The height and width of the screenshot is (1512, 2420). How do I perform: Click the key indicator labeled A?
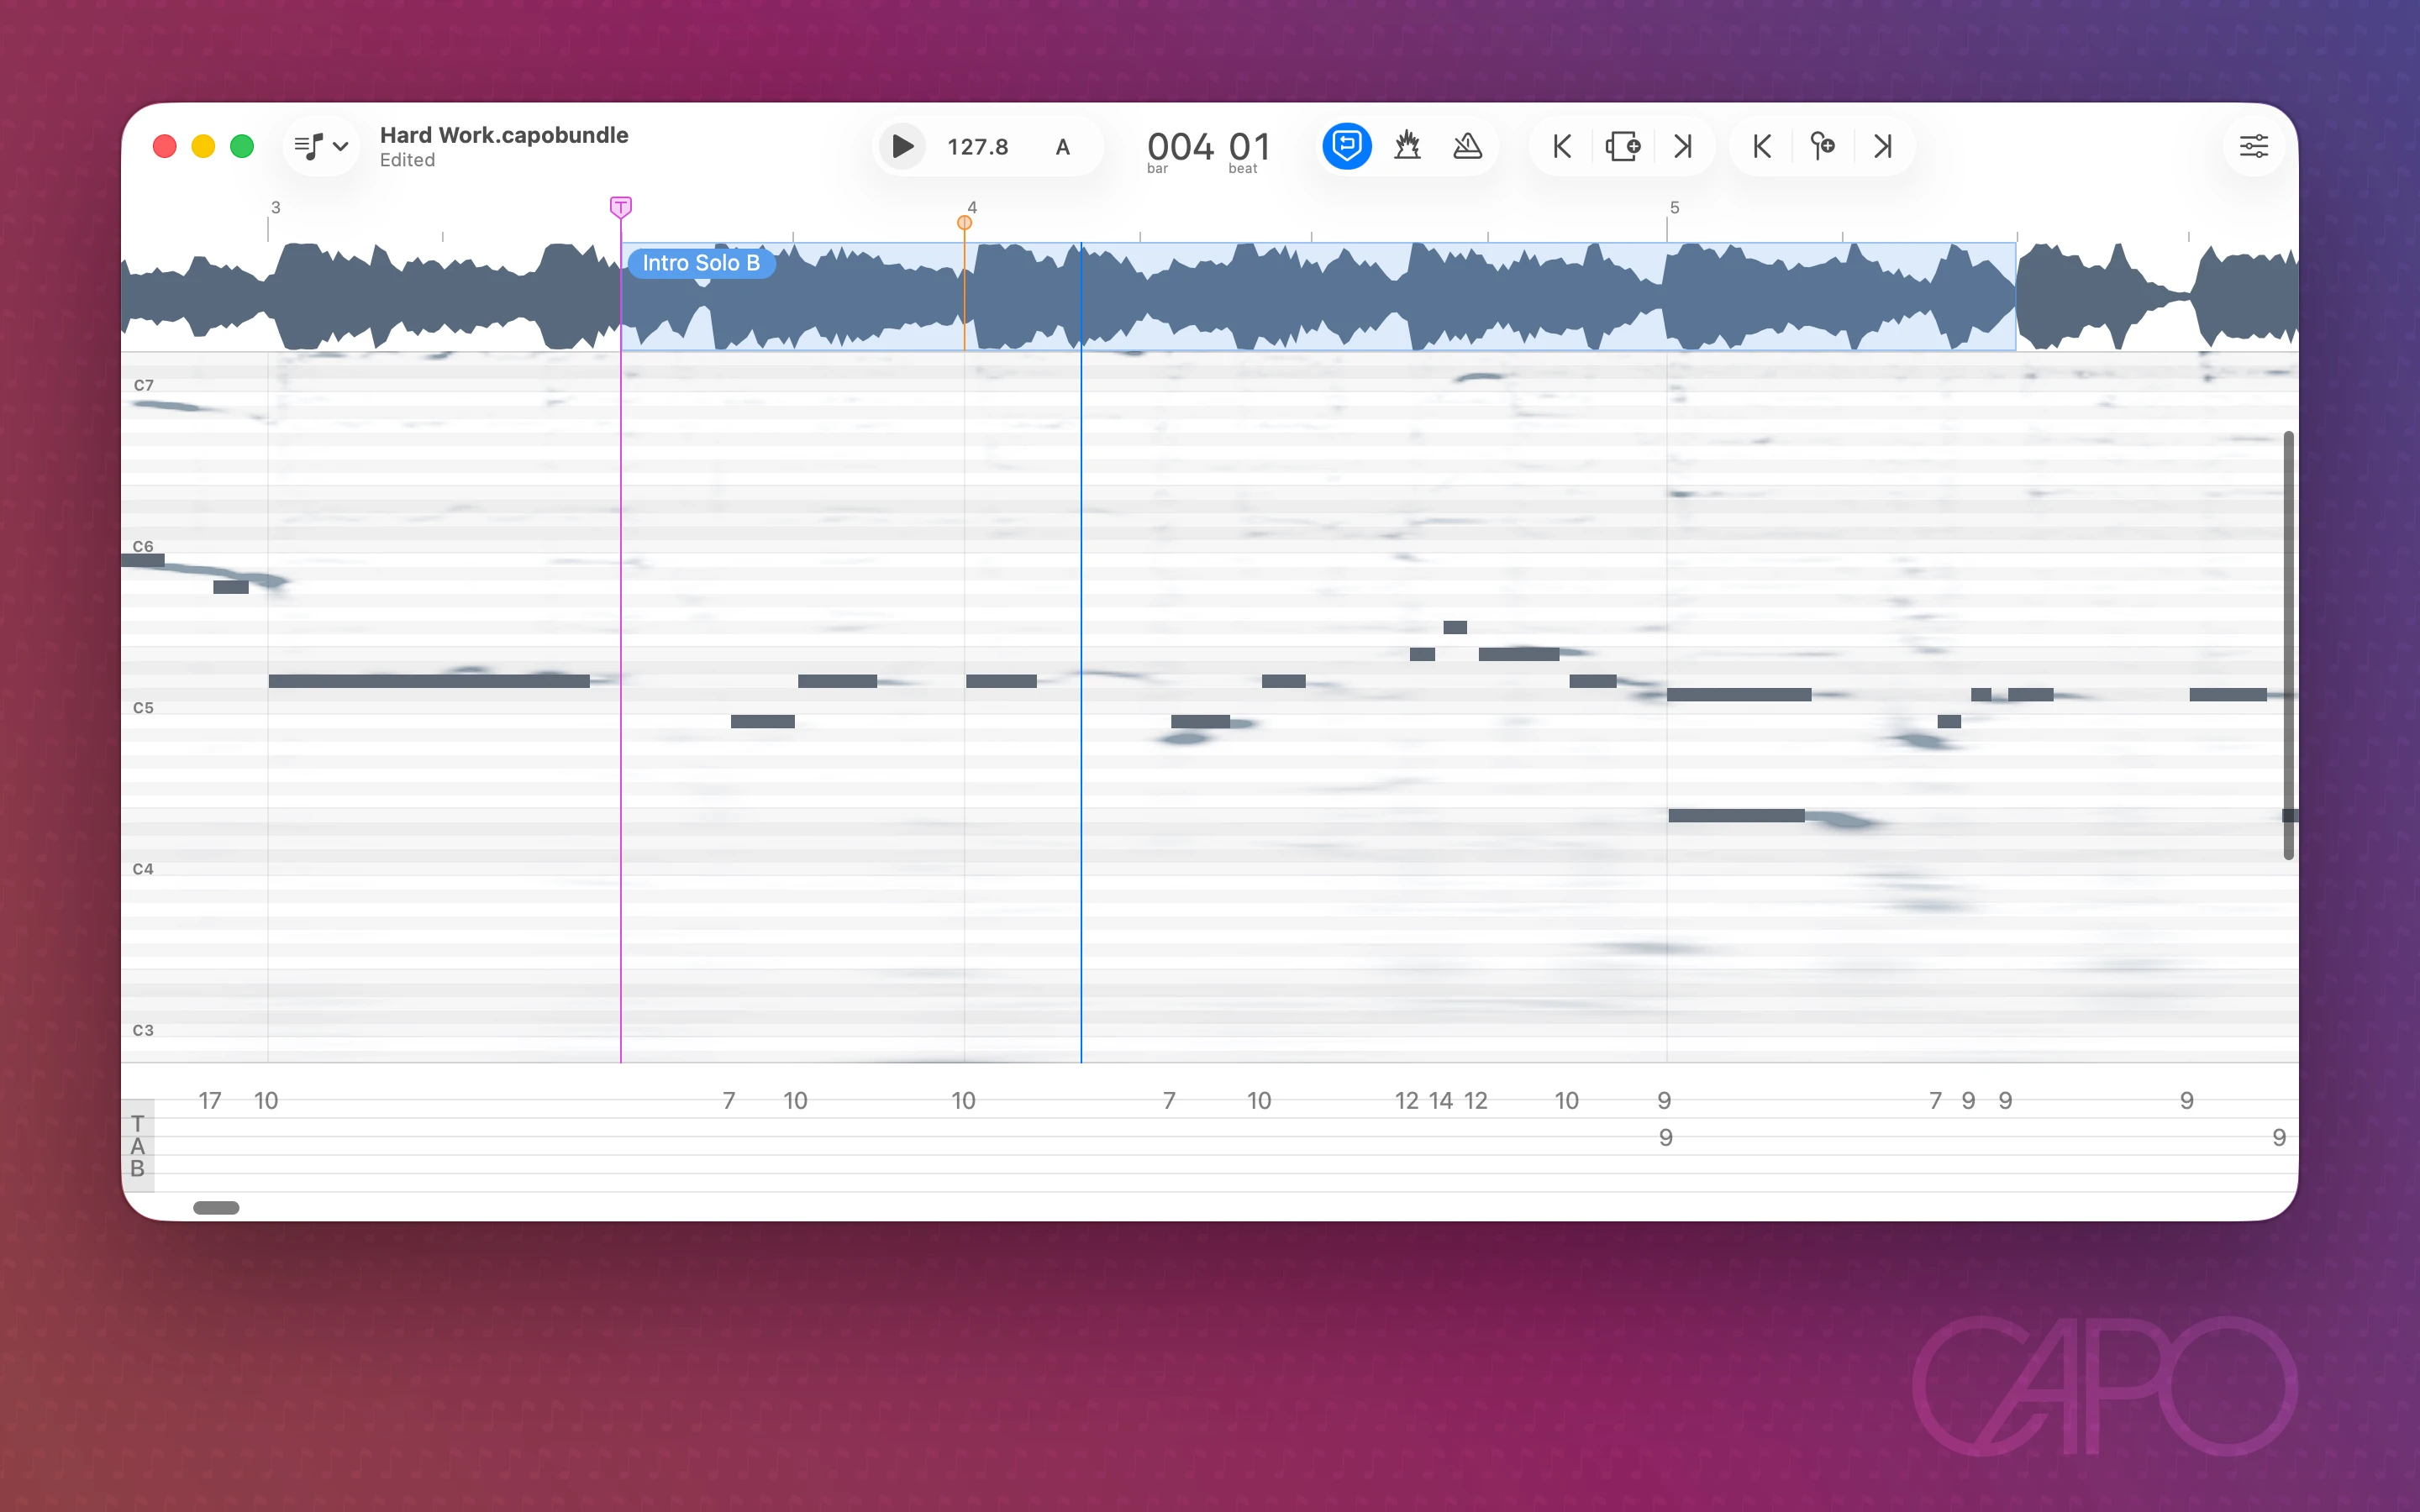point(1062,147)
